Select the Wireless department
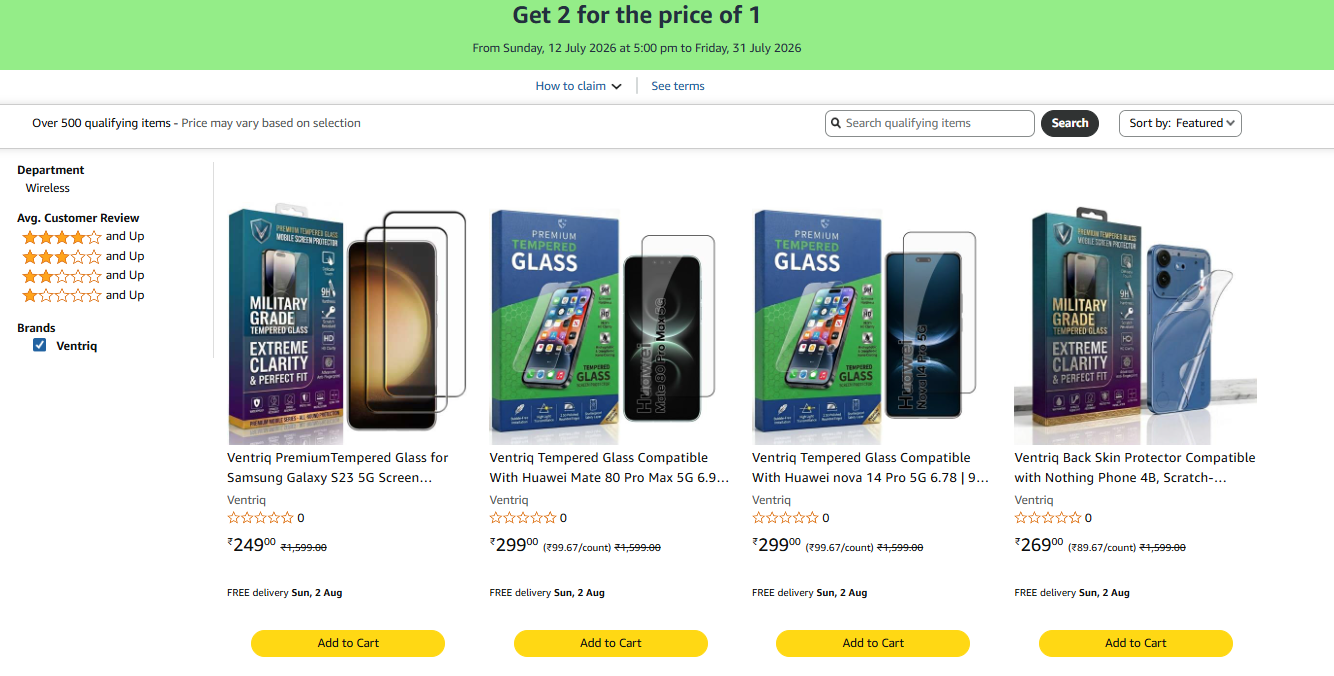Image resolution: width=1334 pixels, height=676 pixels. 48,188
